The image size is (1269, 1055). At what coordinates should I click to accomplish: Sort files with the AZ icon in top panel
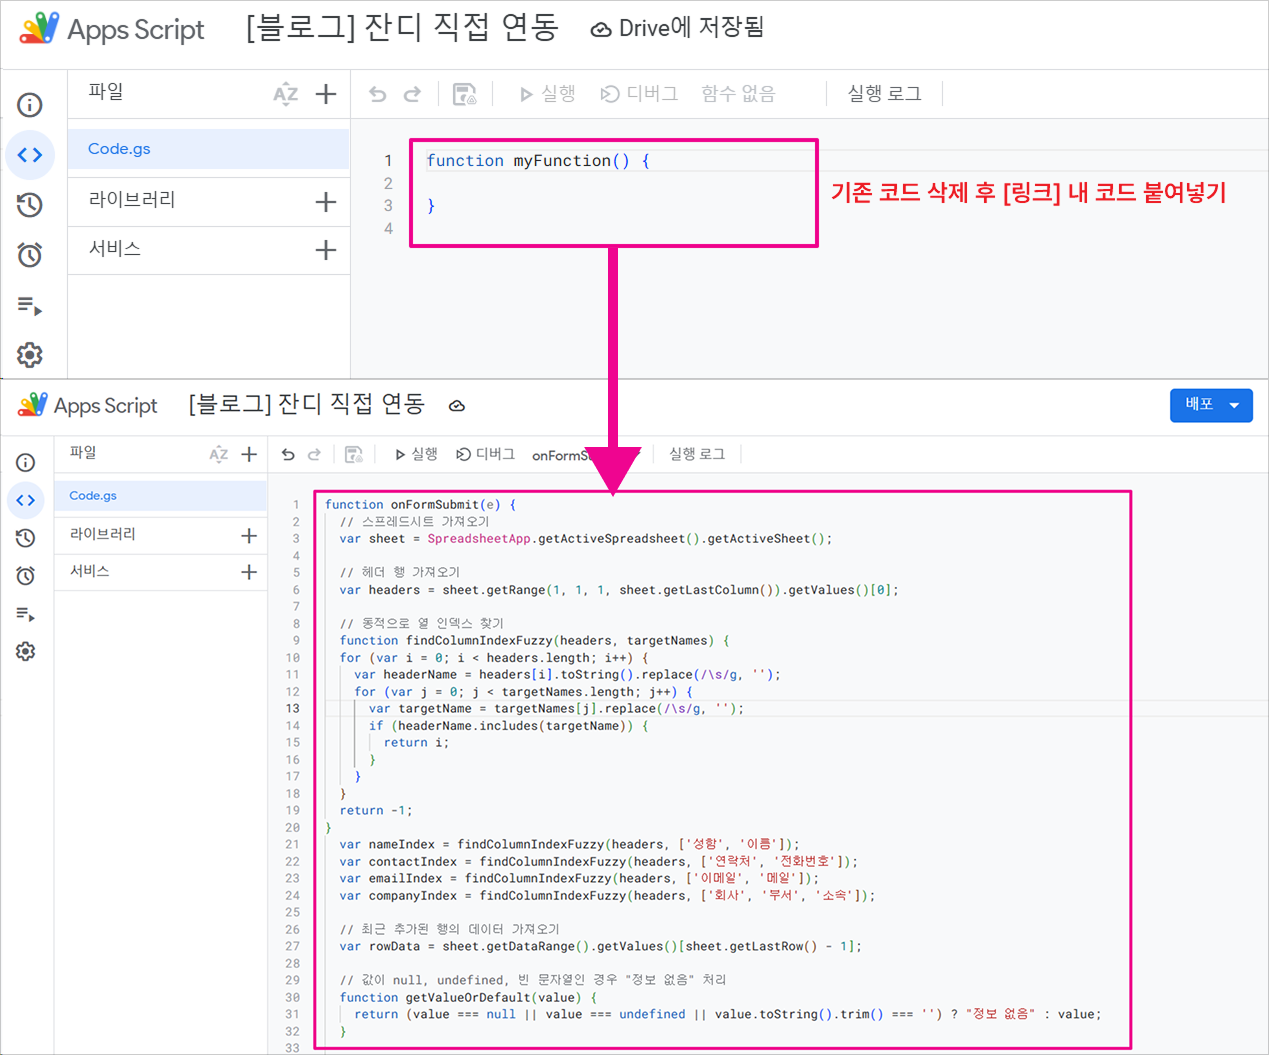(x=285, y=94)
